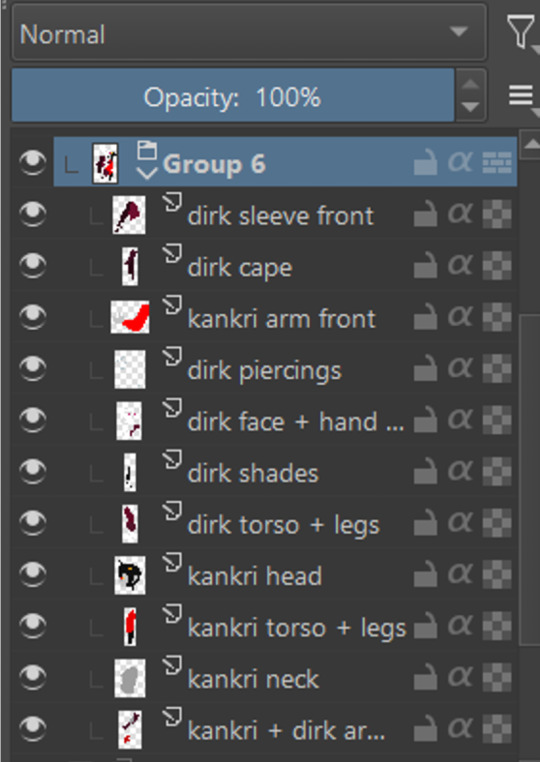Select the dirk shades layer
Image resolution: width=540 pixels, height=762 pixels.
point(252,472)
